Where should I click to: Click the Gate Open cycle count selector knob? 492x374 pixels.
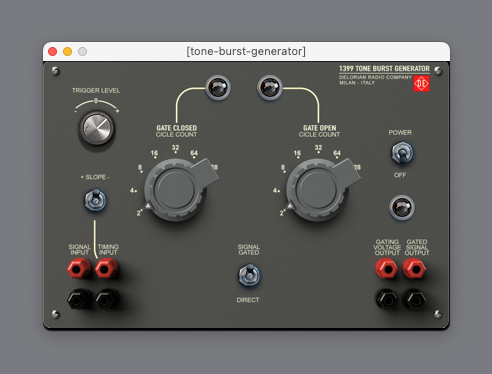318,189
